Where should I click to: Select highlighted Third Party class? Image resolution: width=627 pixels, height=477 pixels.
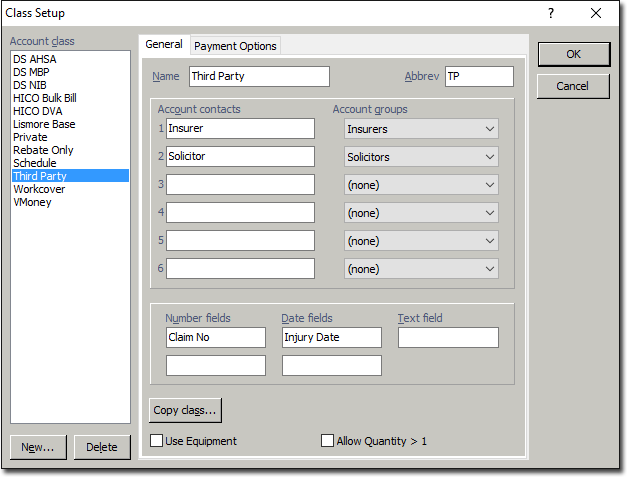click(x=70, y=176)
